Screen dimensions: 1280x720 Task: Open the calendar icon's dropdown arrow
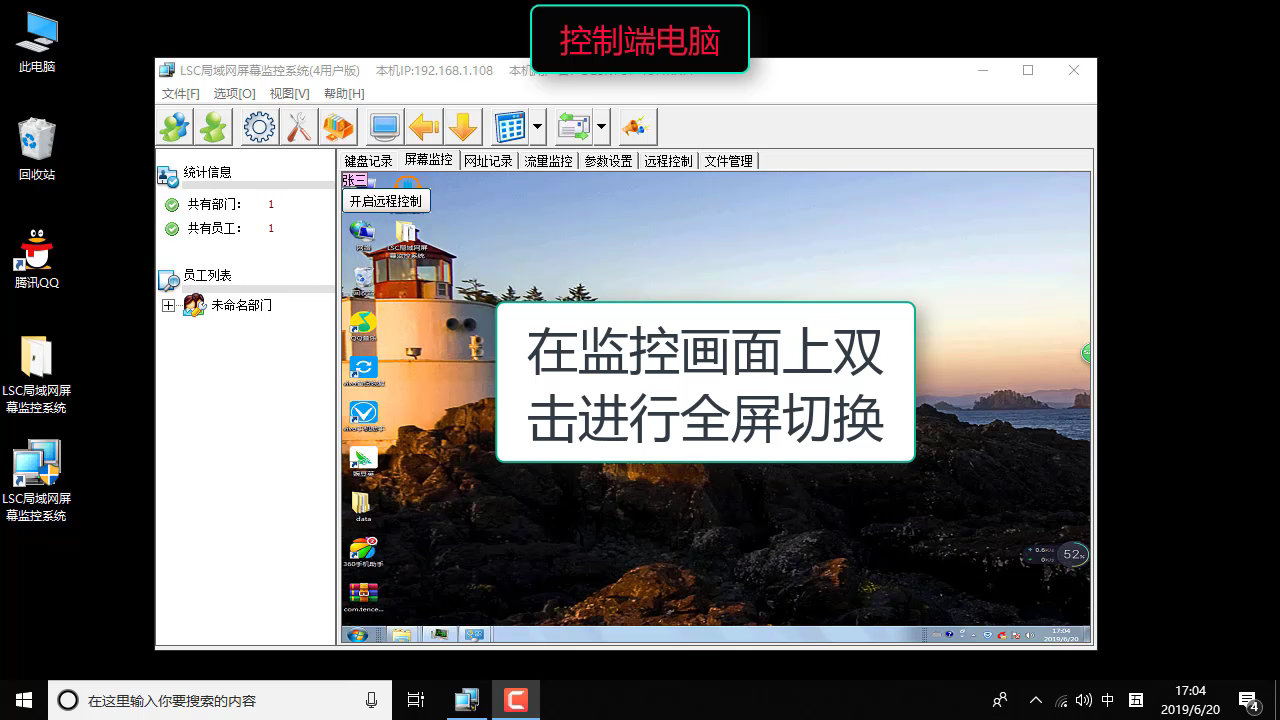[537, 127]
